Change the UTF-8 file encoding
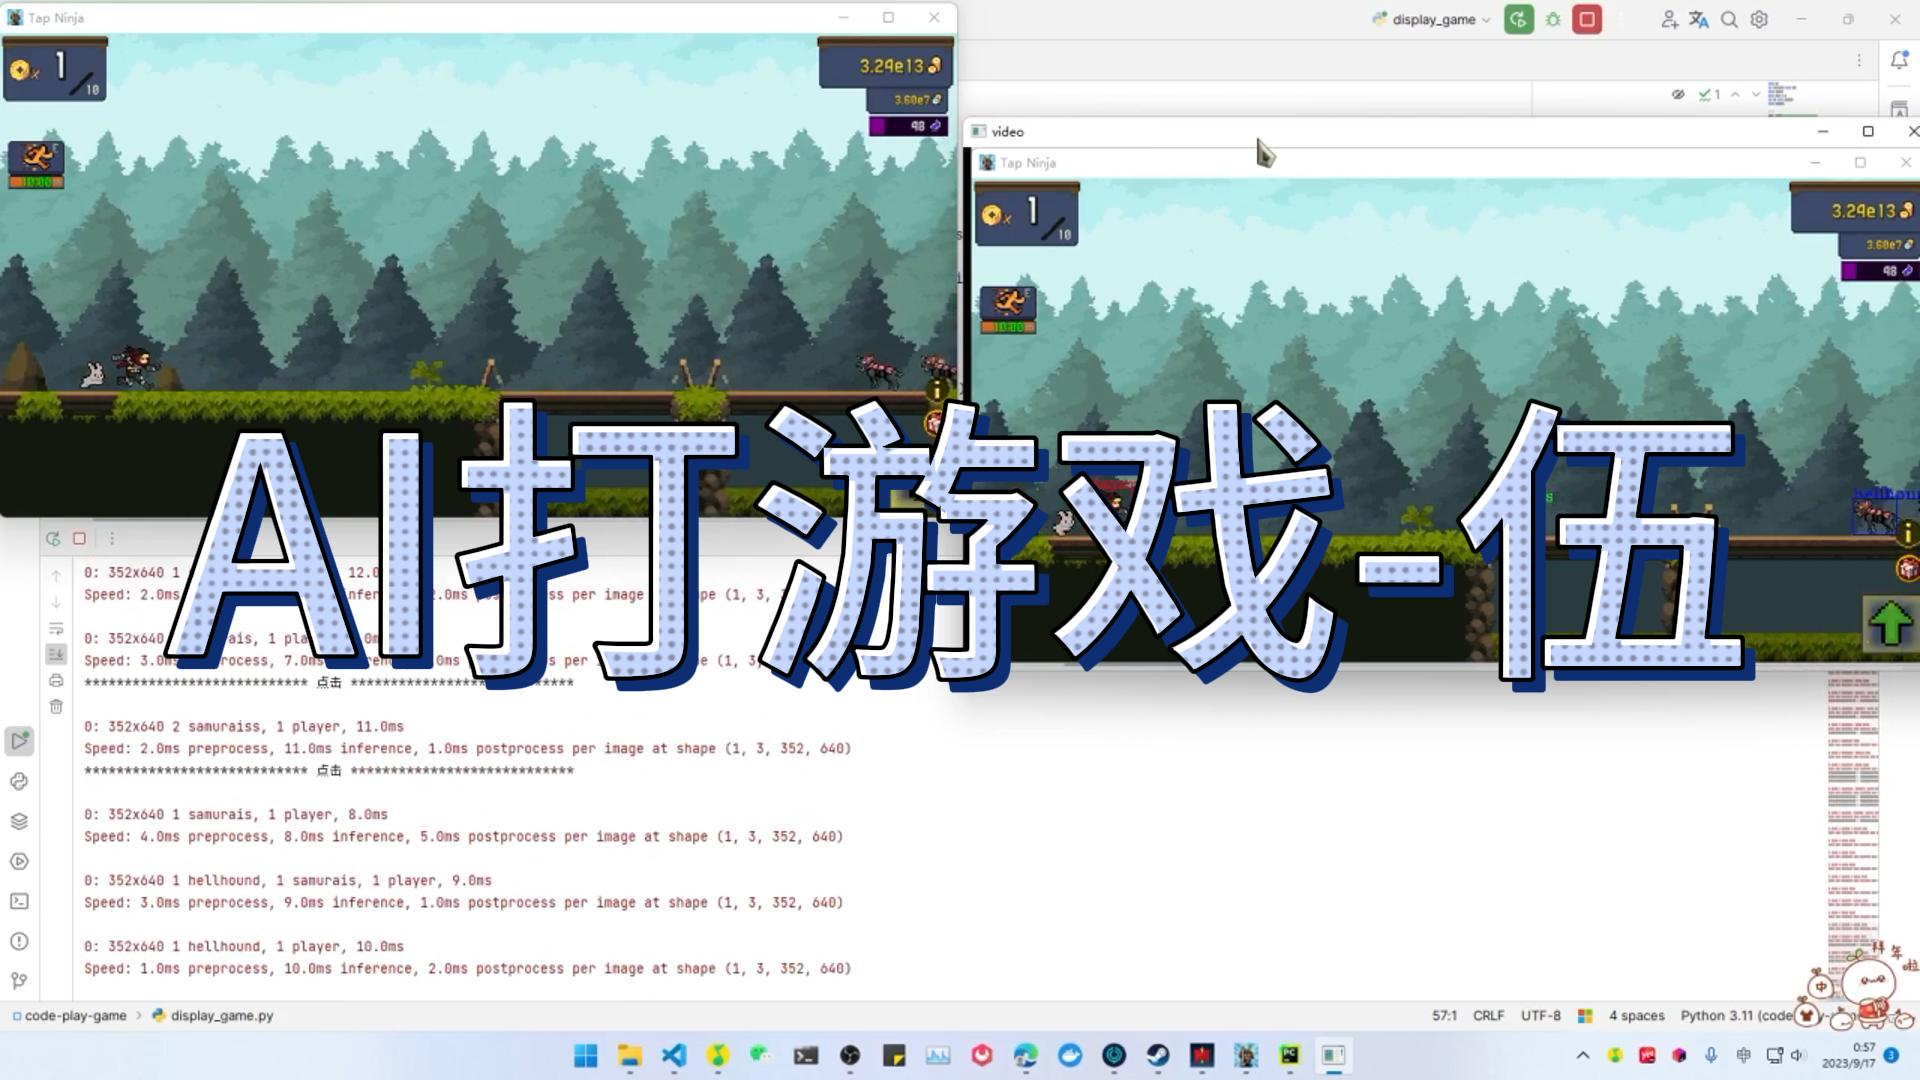 click(1540, 1015)
